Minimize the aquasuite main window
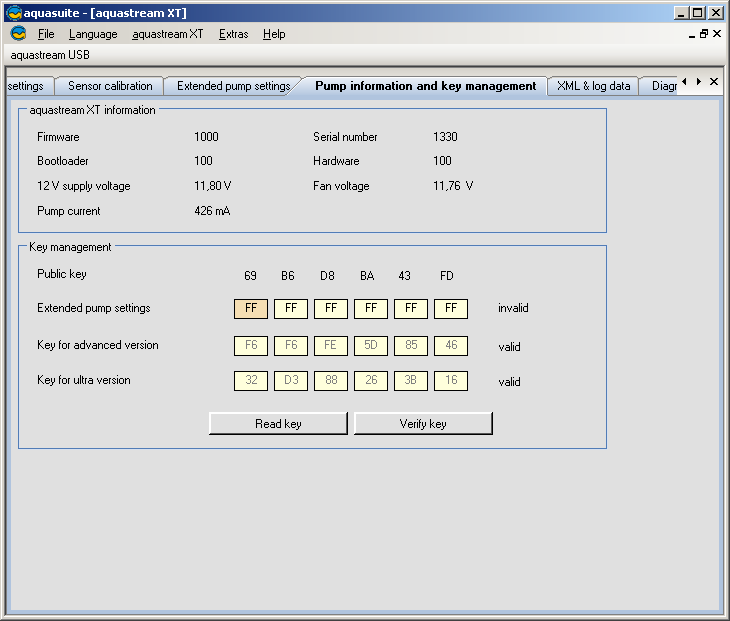This screenshot has height=621, width=730. (x=681, y=13)
